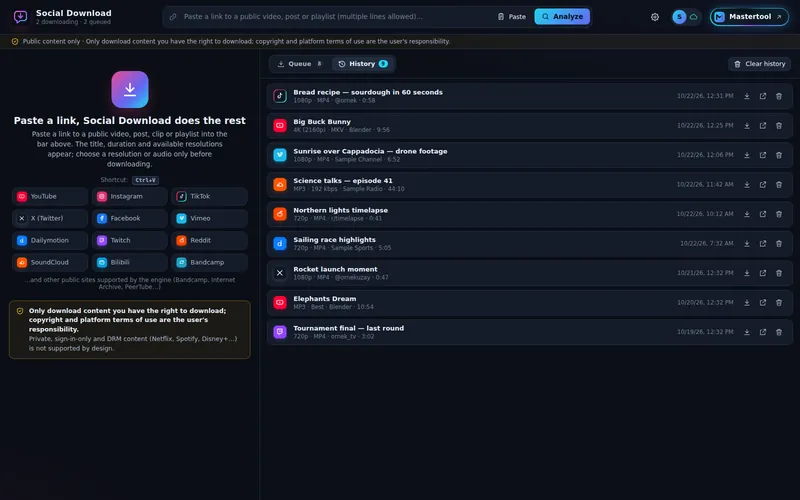Select the X (Twitter) platform chip
This screenshot has height=500, width=800.
coord(50,218)
